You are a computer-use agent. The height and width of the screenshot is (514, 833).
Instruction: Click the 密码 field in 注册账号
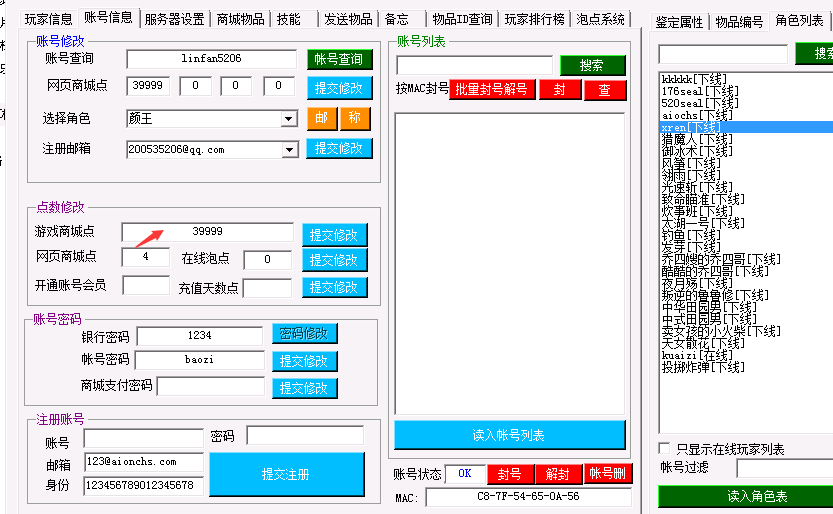pos(305,435)
